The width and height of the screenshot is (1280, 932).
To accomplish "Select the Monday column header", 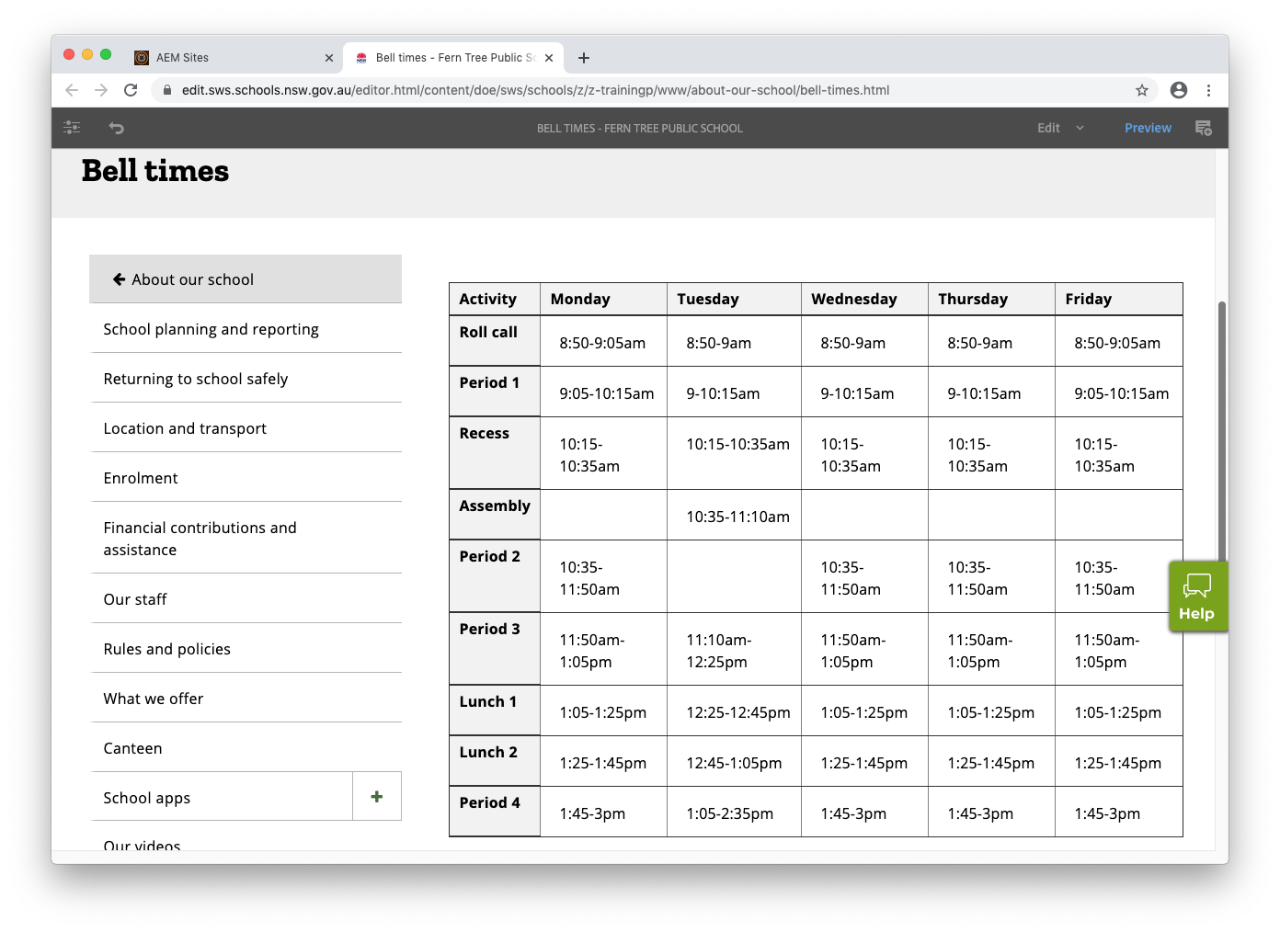I will tap(603, 299).
